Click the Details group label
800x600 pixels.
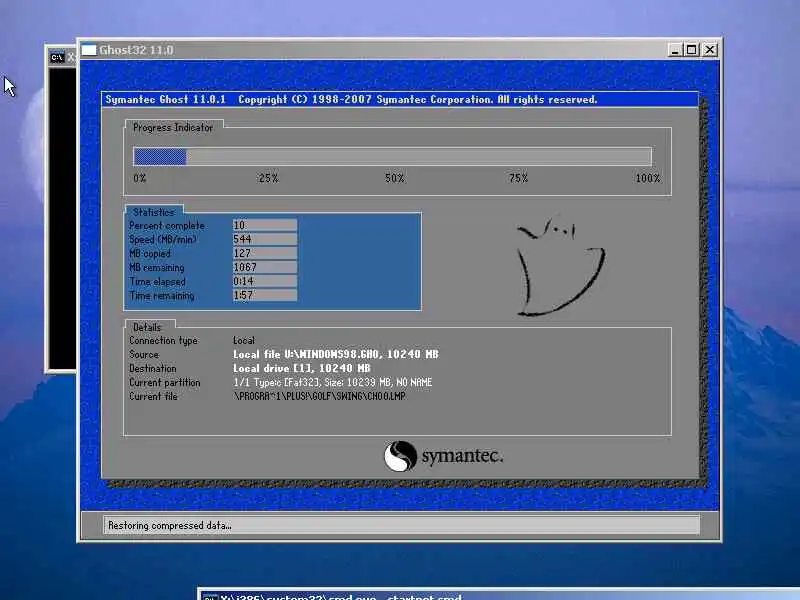pyautogui.click(x=147, y=327)
